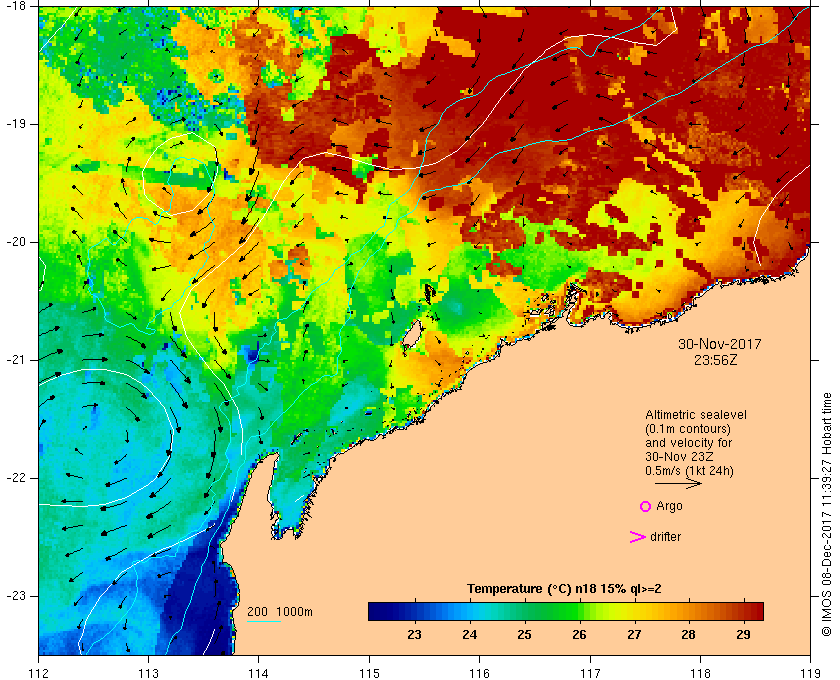840x680 pixels.
Task: Click the small white closed sea-level contour near 113.3, -19.4
Action: pos(181,174)
